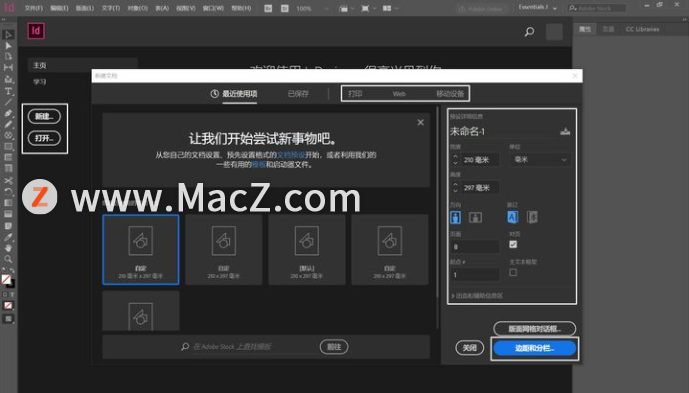Click the 版面网格对话框... button
The image size is (689, 393).
coord(534,329)
